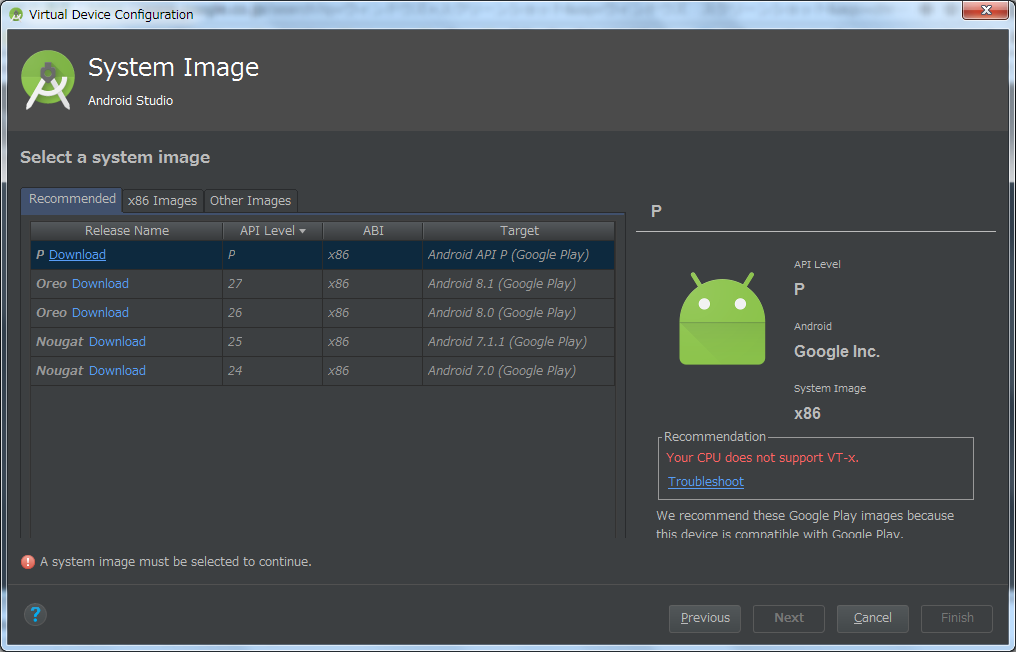Close the Virtual Device Configuration window
Image resolution: width=1016 pixels, height=652 pixels.
[985, 10]
